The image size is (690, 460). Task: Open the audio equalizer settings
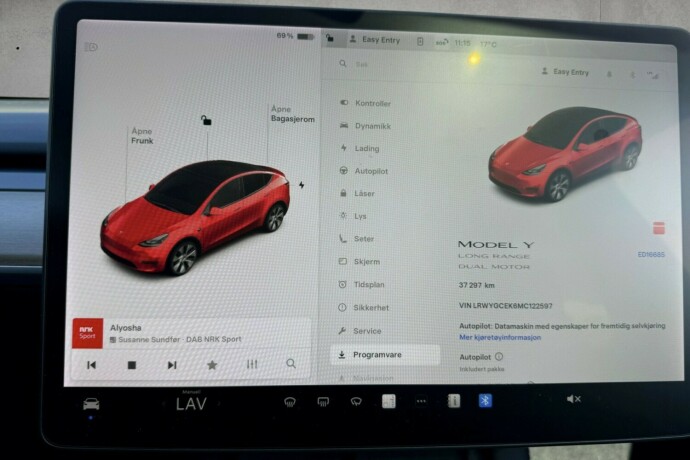coord(252,364)
